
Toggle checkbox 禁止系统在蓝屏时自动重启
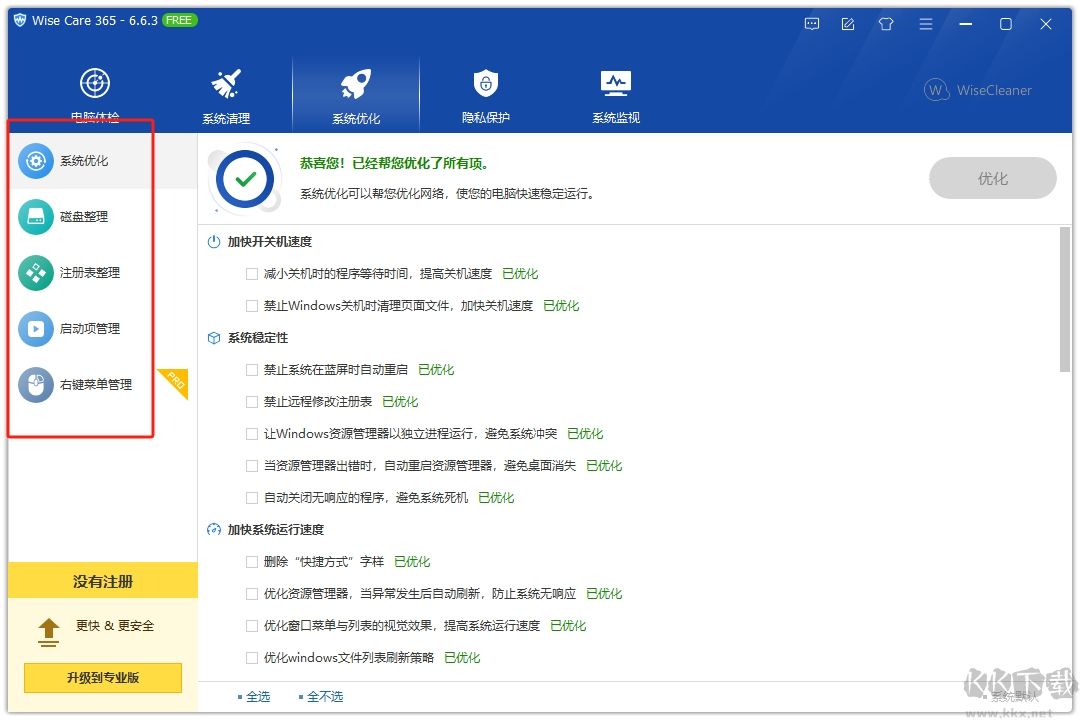tap(252, 370)
